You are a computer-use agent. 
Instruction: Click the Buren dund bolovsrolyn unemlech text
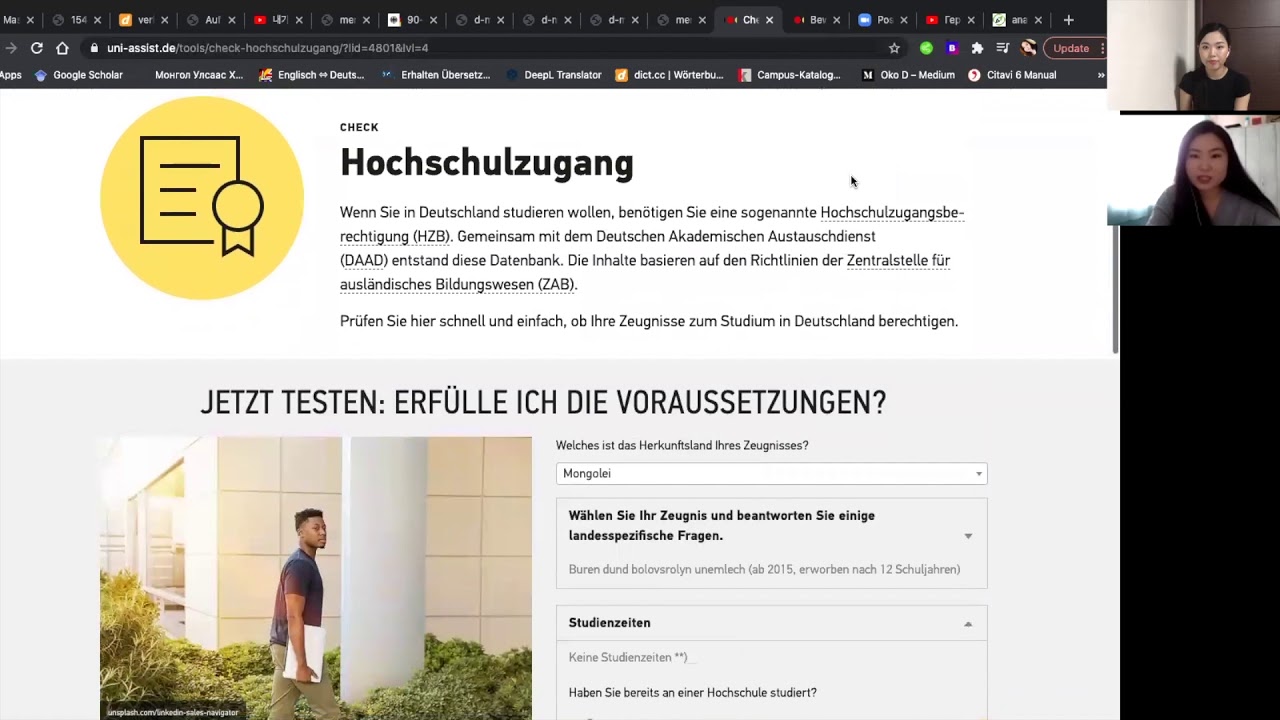[764, 569]
